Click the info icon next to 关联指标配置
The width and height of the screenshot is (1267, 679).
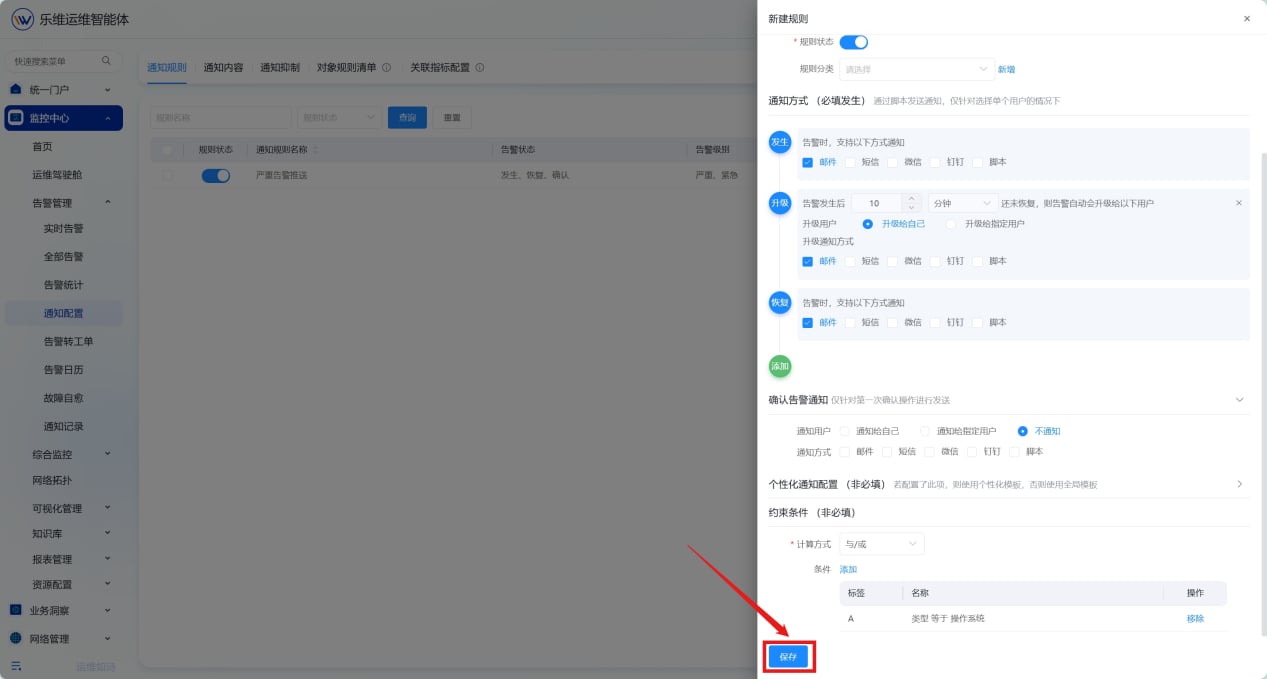tap(480, 68)
